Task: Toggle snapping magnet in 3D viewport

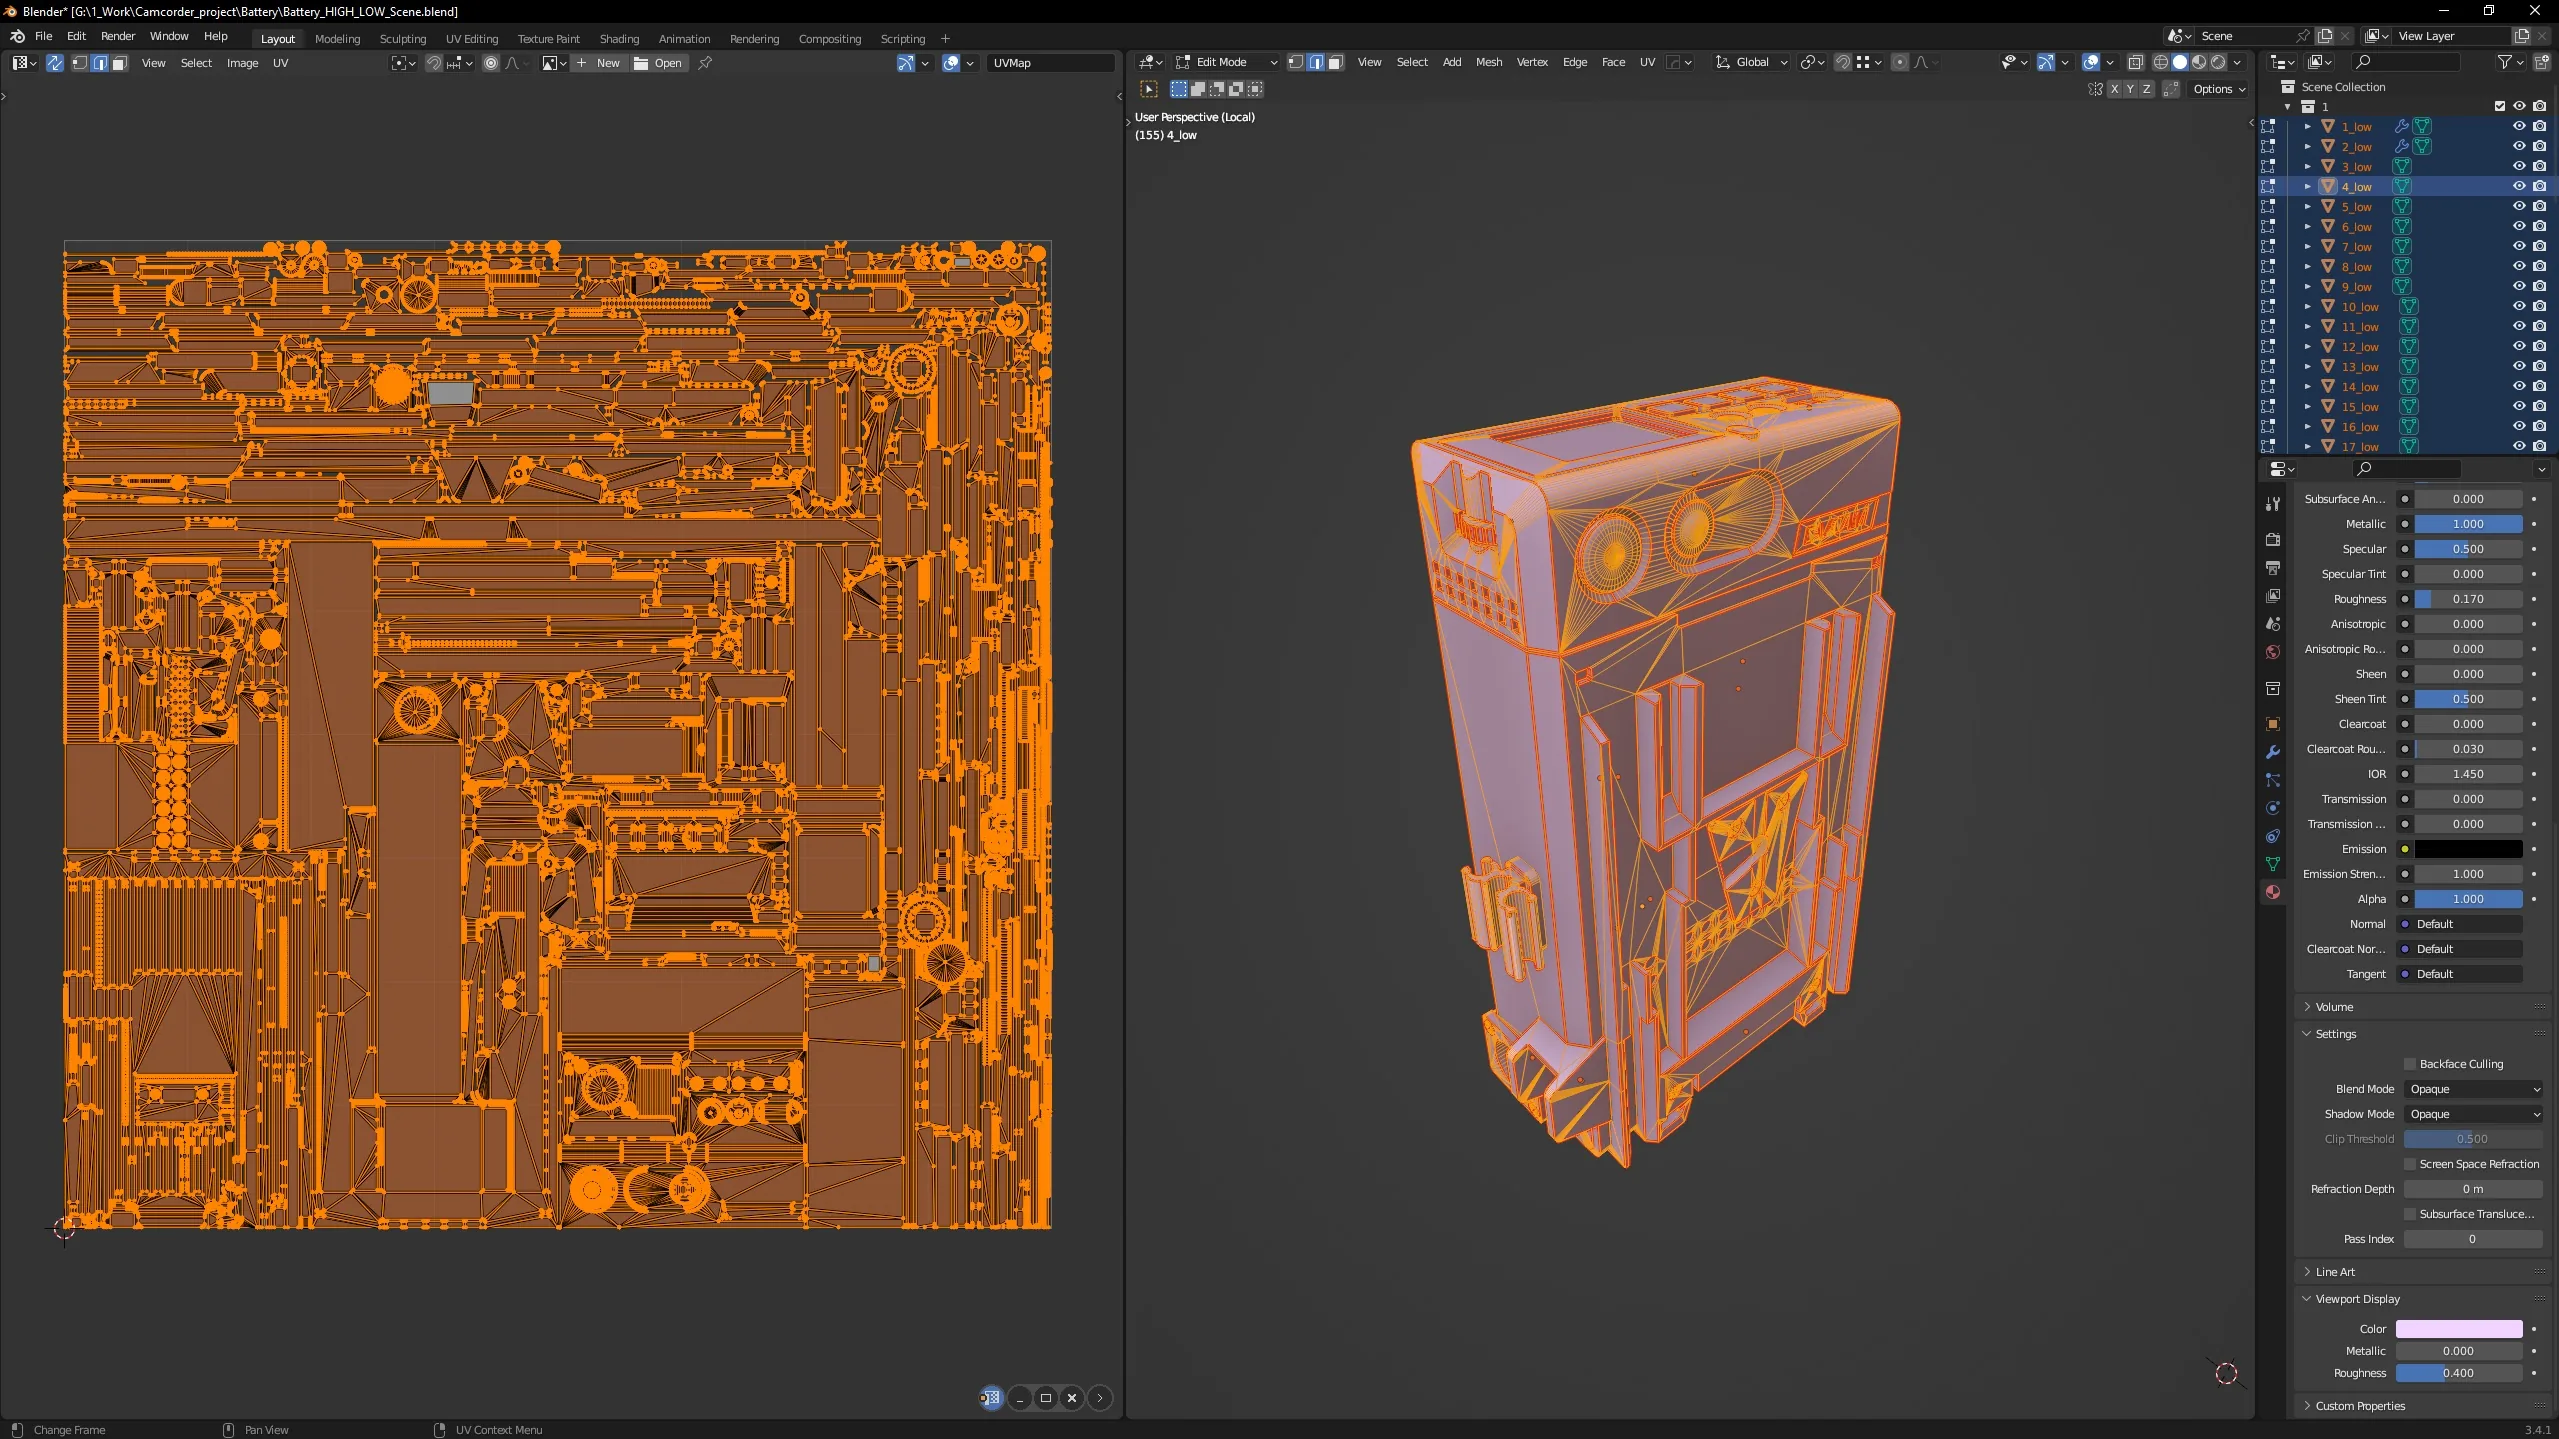Action: [1842, 62]
